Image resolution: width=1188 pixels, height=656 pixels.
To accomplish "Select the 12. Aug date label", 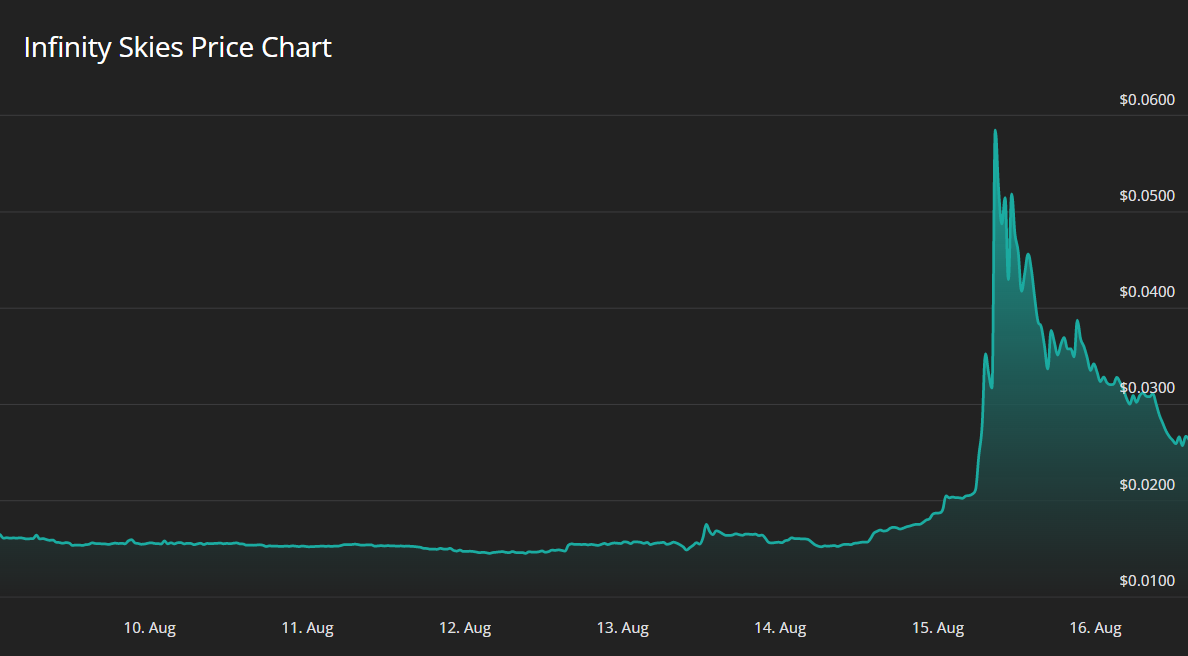I will pyautogui.click(x=465, y=628).
